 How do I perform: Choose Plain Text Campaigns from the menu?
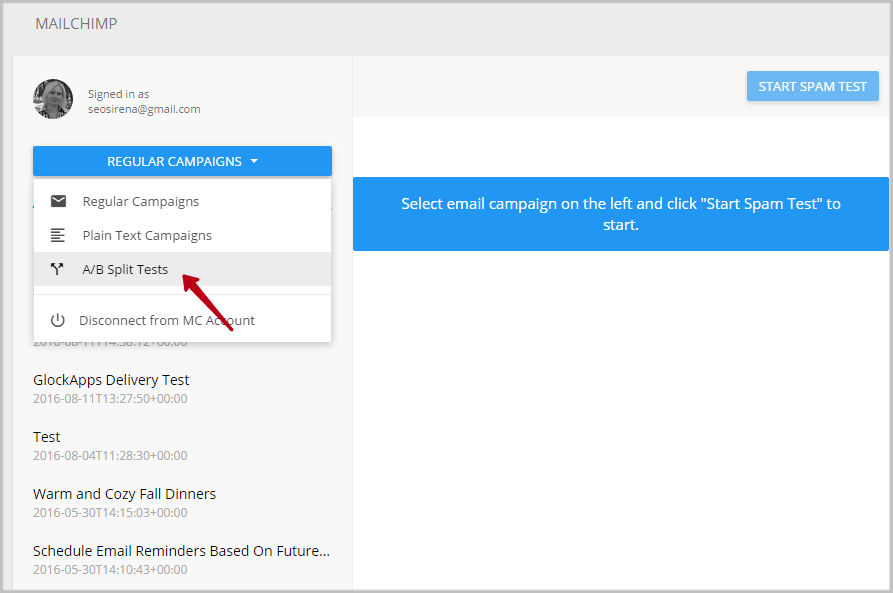coord(182,235)
